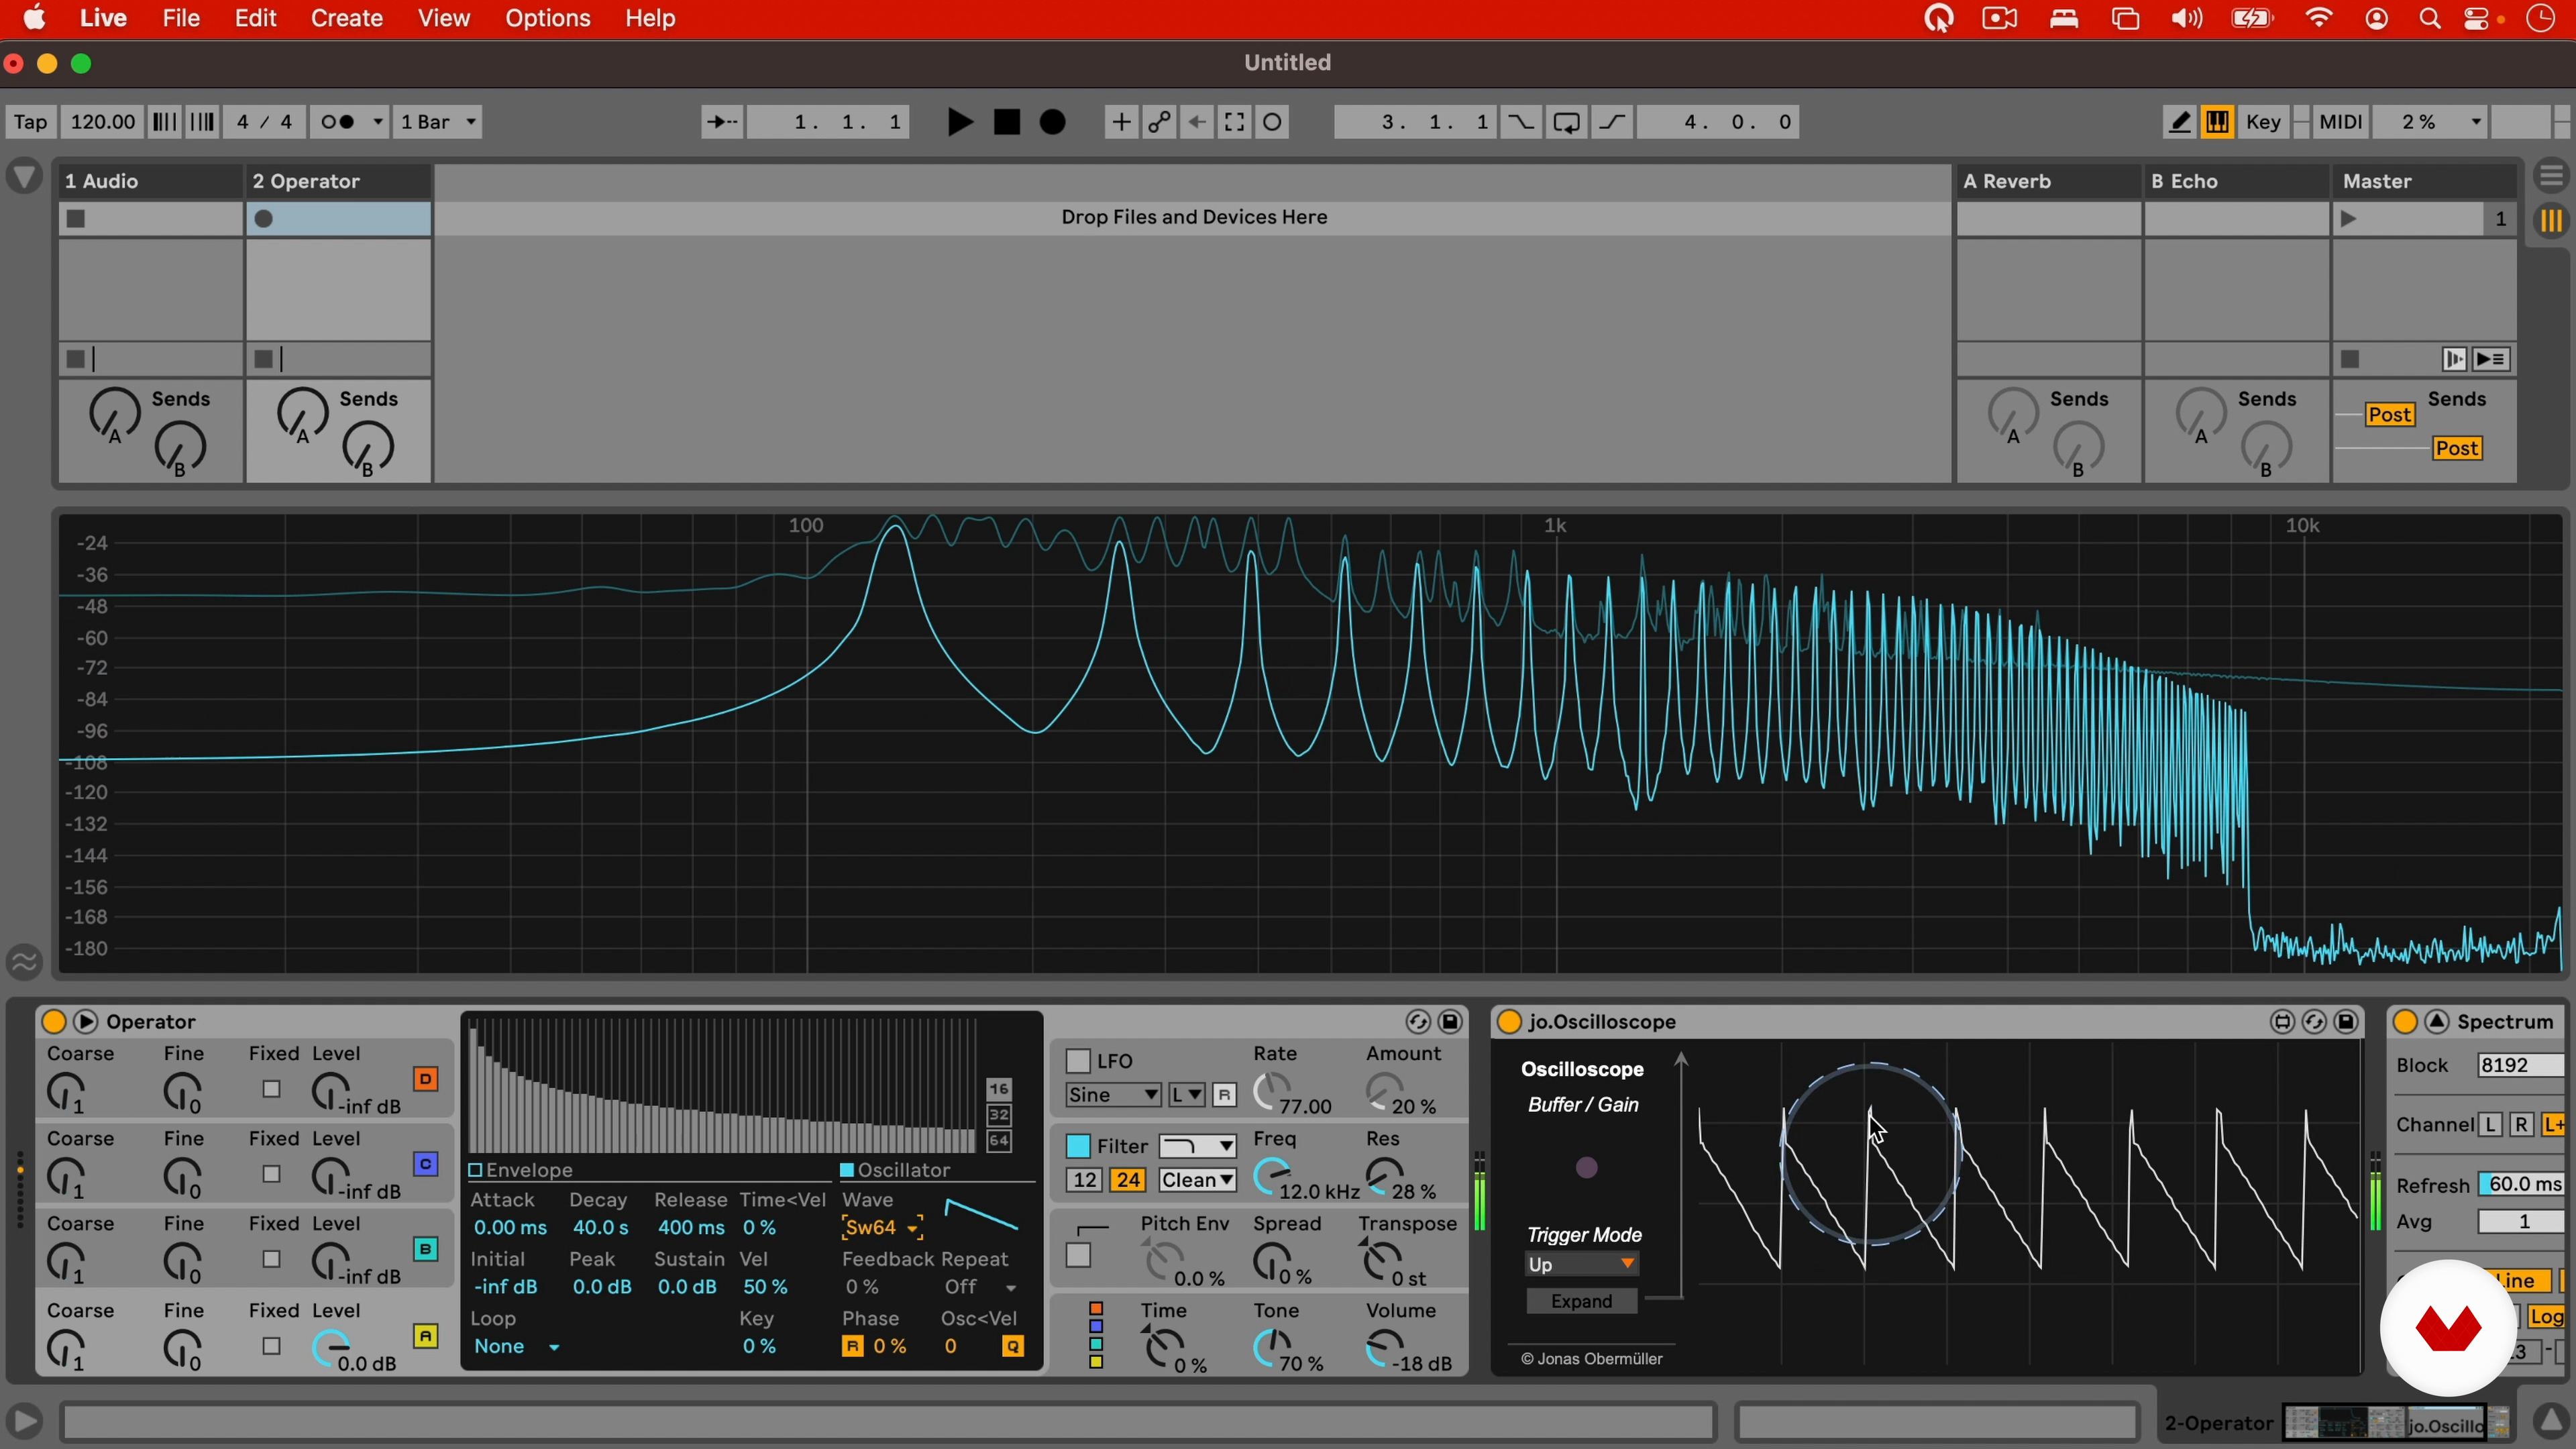The height and width of the screenshot is (1449, 2576).
Task: Click Phase Nudge Down button
Action: tap(163, 122)
